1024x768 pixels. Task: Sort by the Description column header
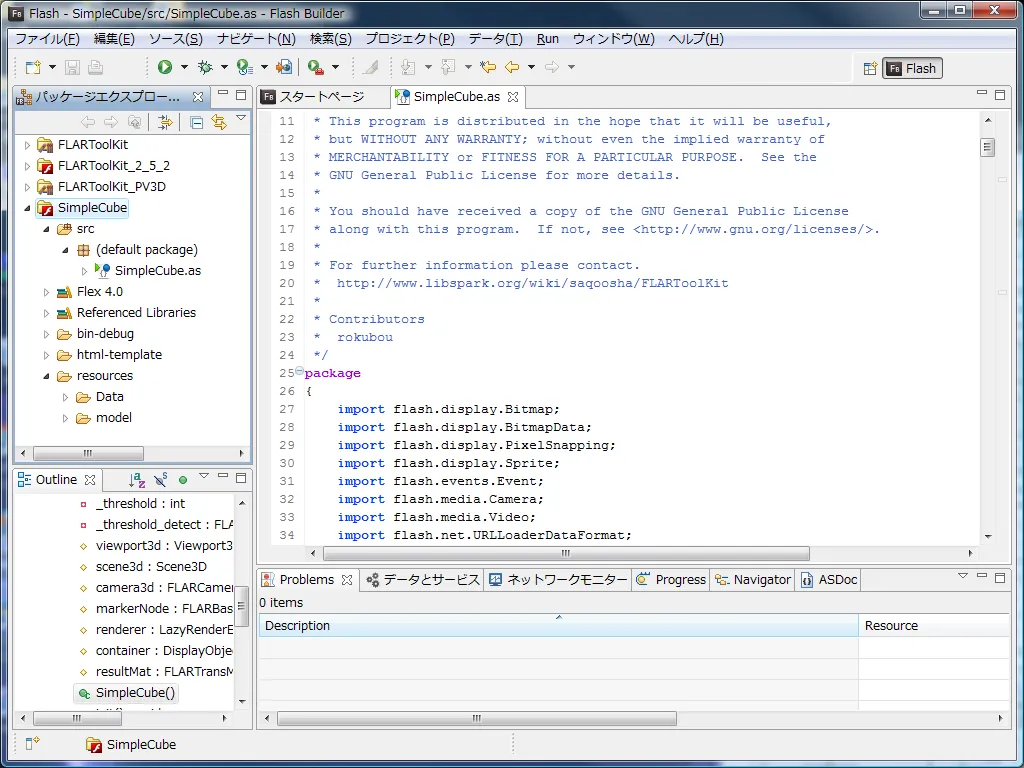[558, 626]
